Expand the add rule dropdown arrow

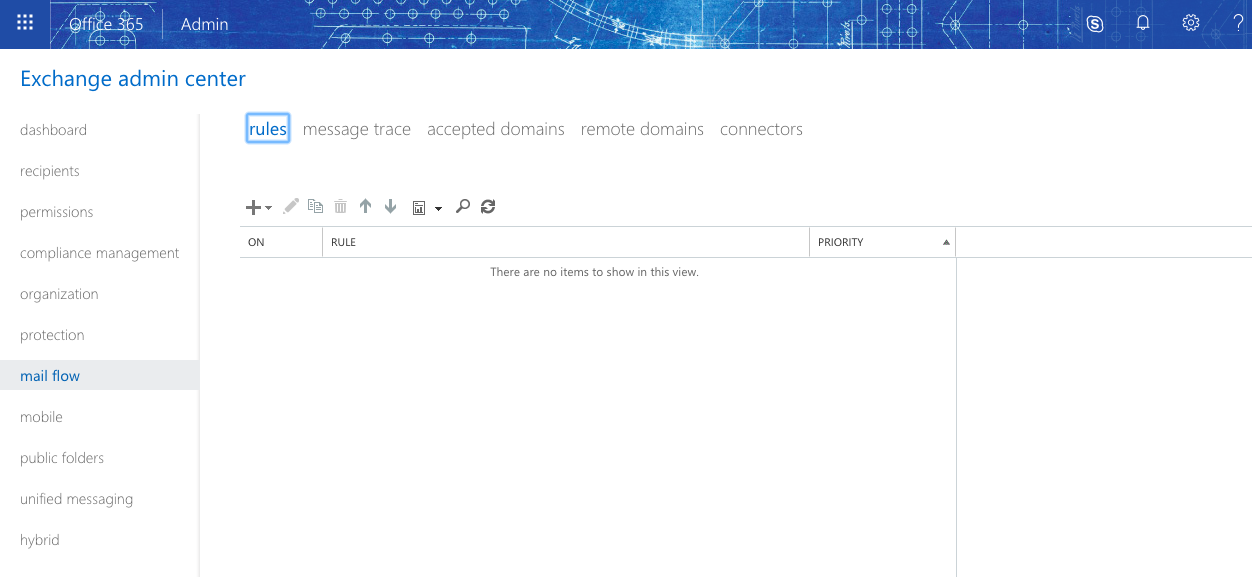click(269, 208)
